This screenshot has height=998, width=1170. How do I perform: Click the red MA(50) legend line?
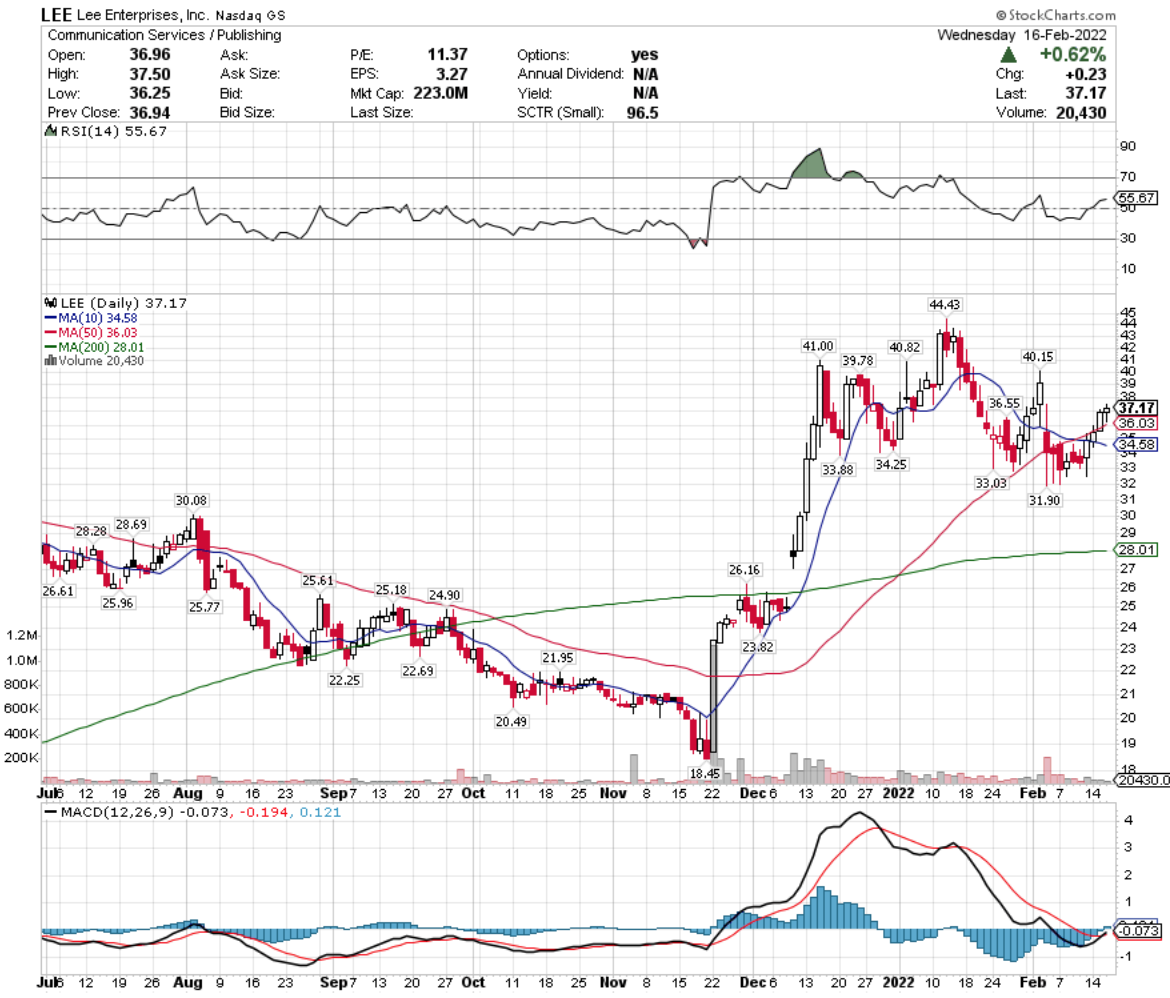pos(51,333)
